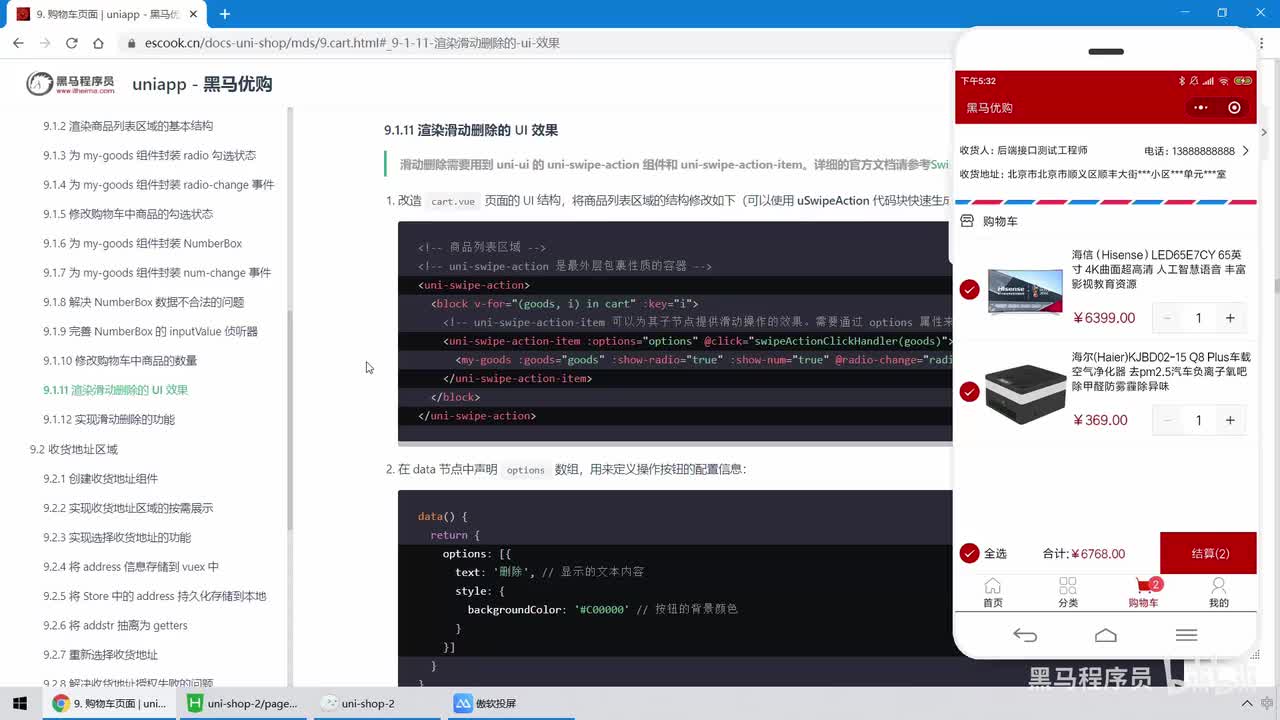Decrease Hisense TV quantity with minus

coord(1166,318)
